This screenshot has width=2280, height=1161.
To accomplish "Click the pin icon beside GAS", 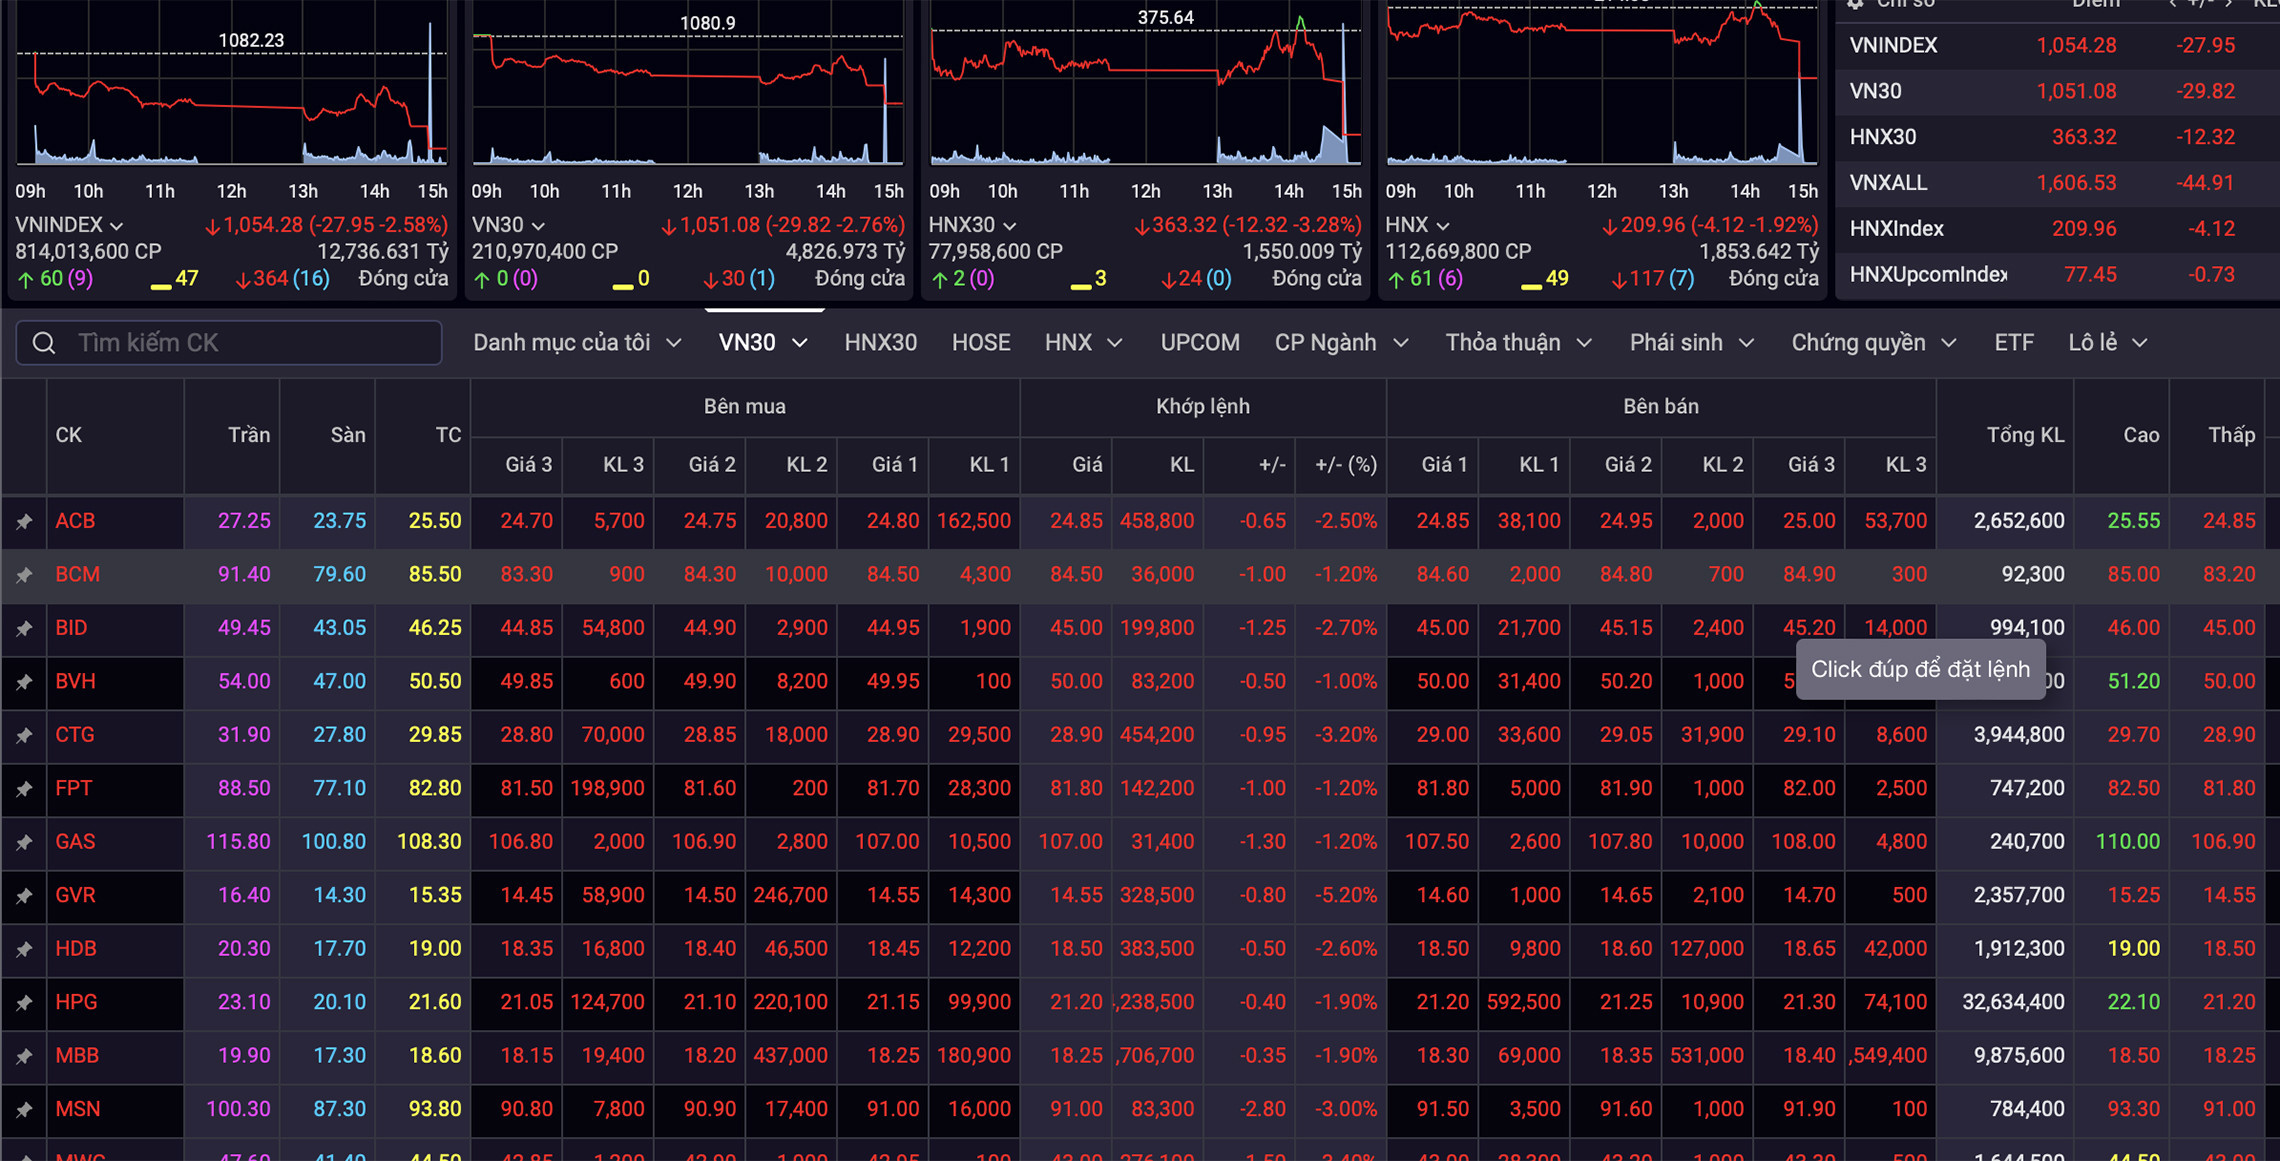I will coord(24,842).
